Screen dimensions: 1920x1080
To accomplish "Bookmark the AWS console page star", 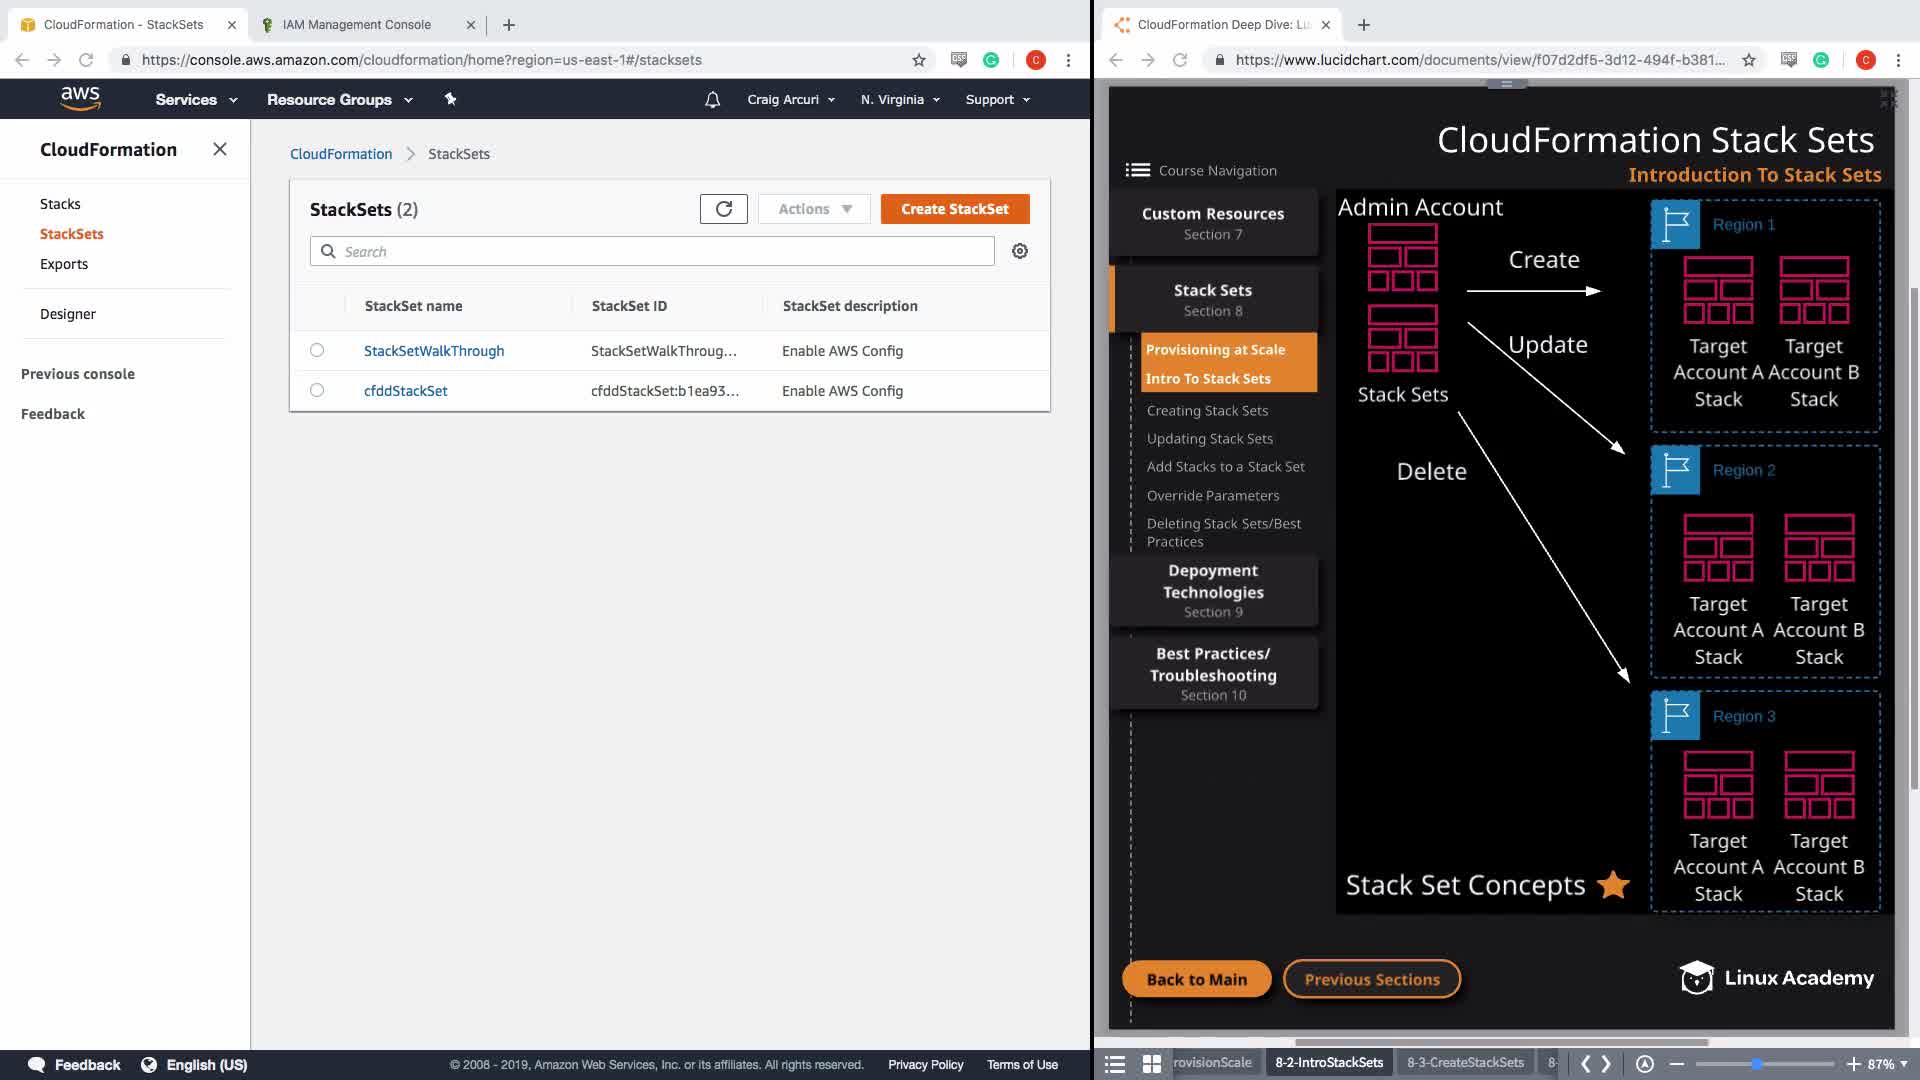I will point(918,60).
